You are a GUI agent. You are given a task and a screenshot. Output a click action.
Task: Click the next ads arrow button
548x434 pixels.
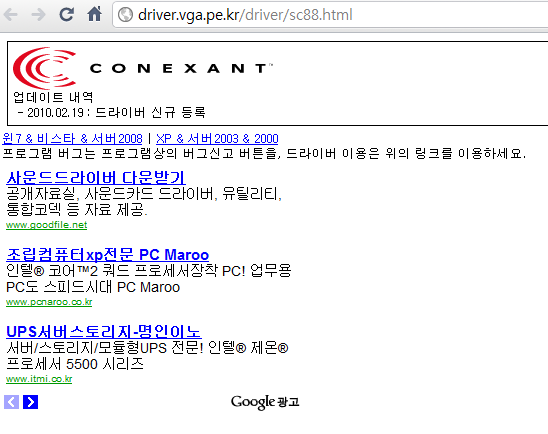(x=30, y=402)
